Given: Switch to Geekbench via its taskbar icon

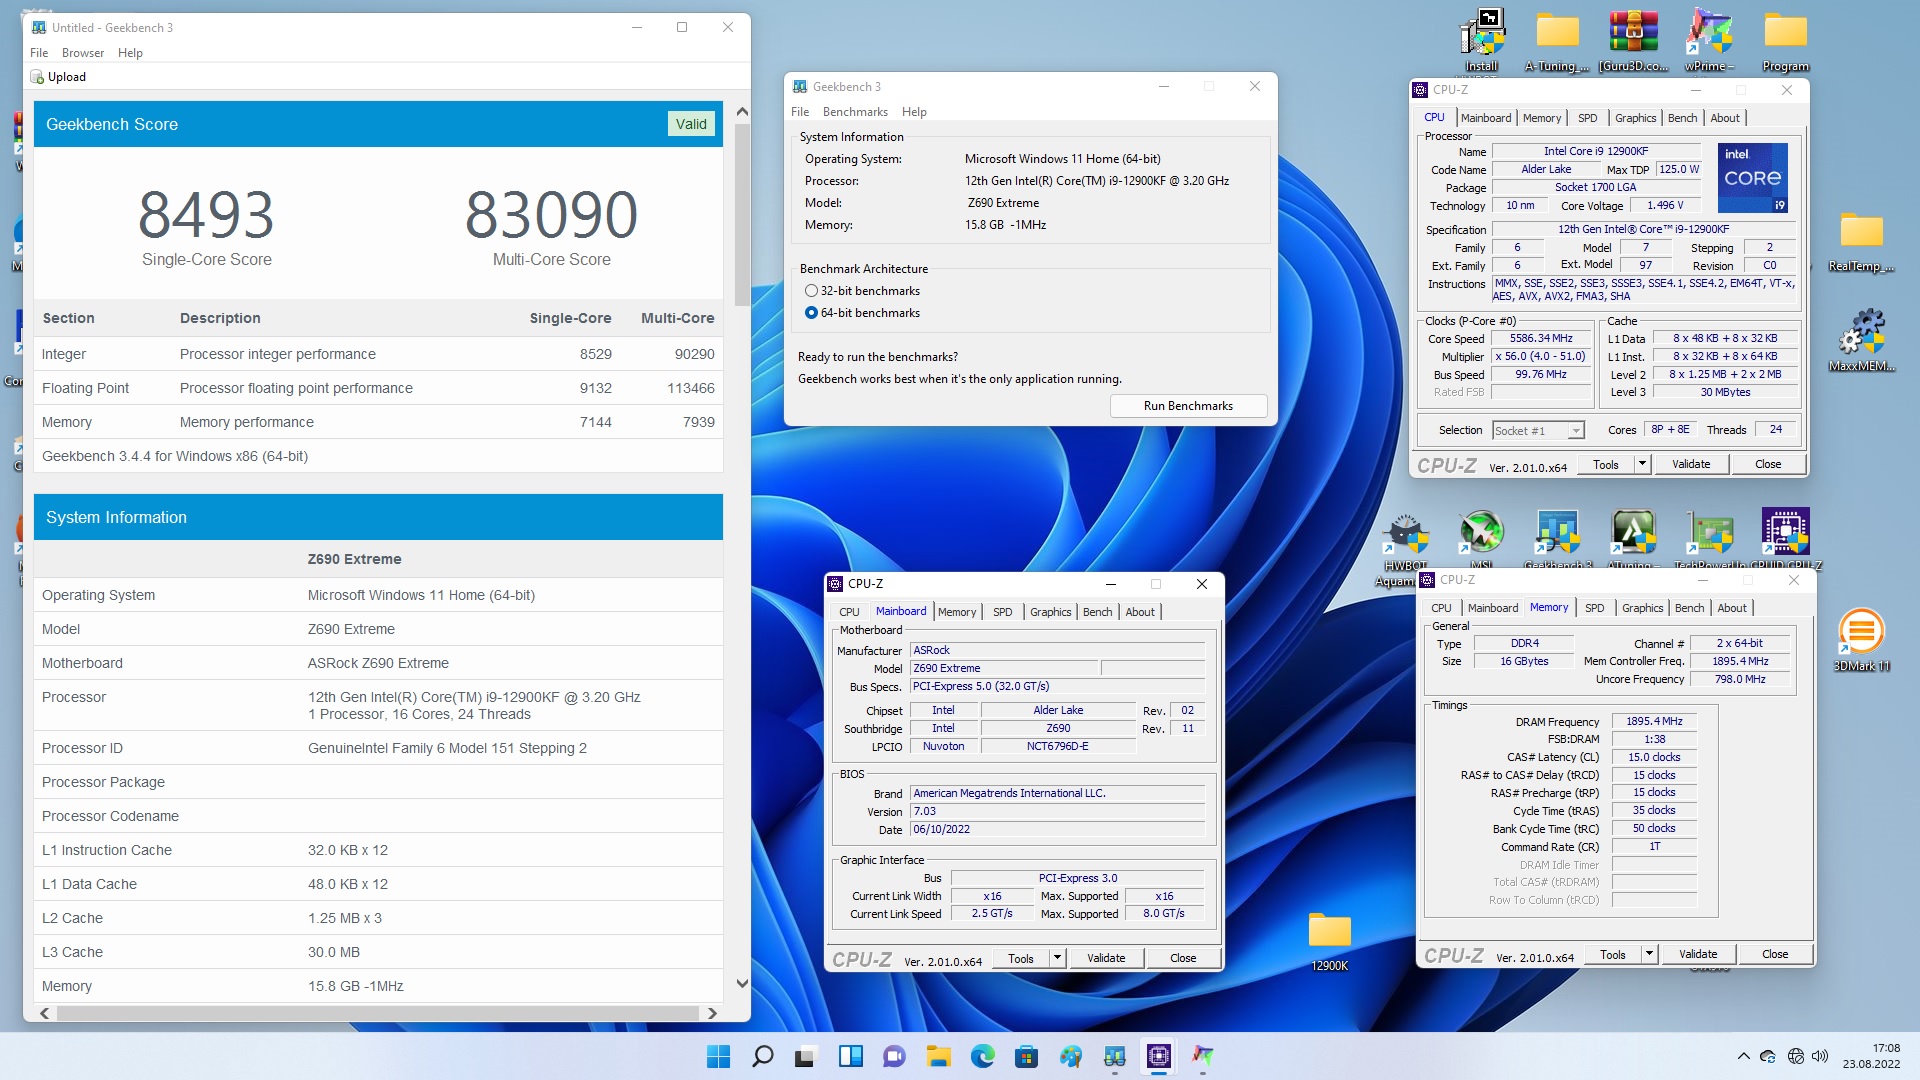Looking at the screenshot, I should pos(1114,1056).
